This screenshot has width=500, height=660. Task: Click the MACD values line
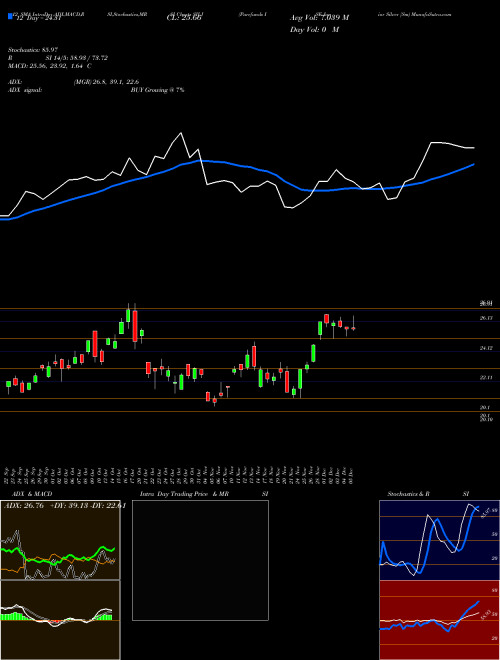(50, 66)
